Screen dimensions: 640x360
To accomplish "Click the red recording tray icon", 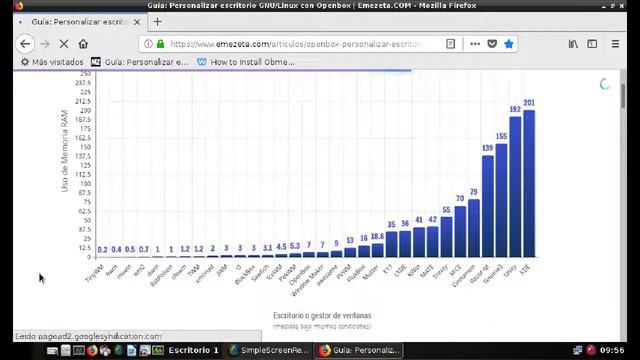I will (591, 350).
